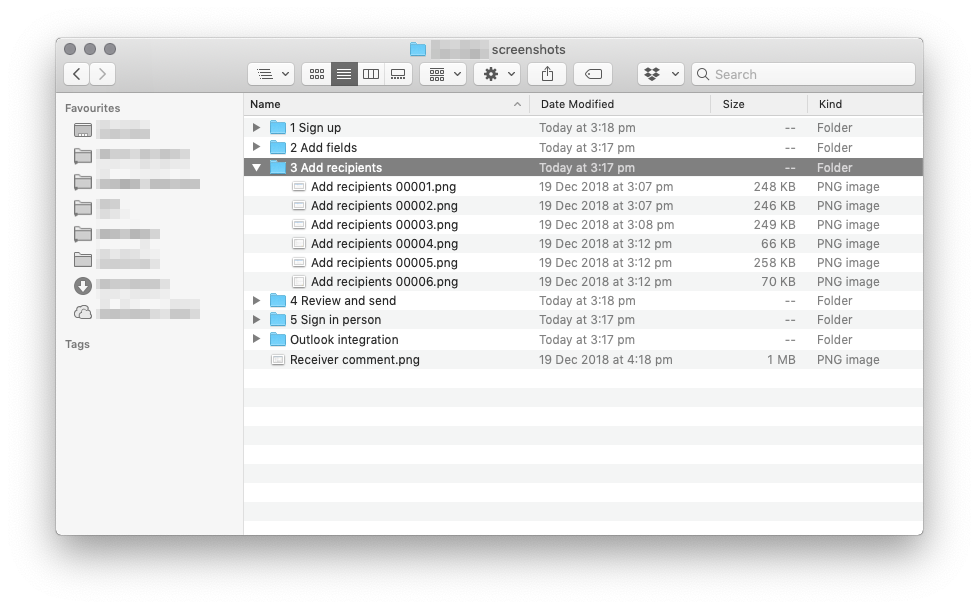Viewport: 979px width, 609px height.
Task: Expand the 1 Sign up folder
Action: point(256,127)
